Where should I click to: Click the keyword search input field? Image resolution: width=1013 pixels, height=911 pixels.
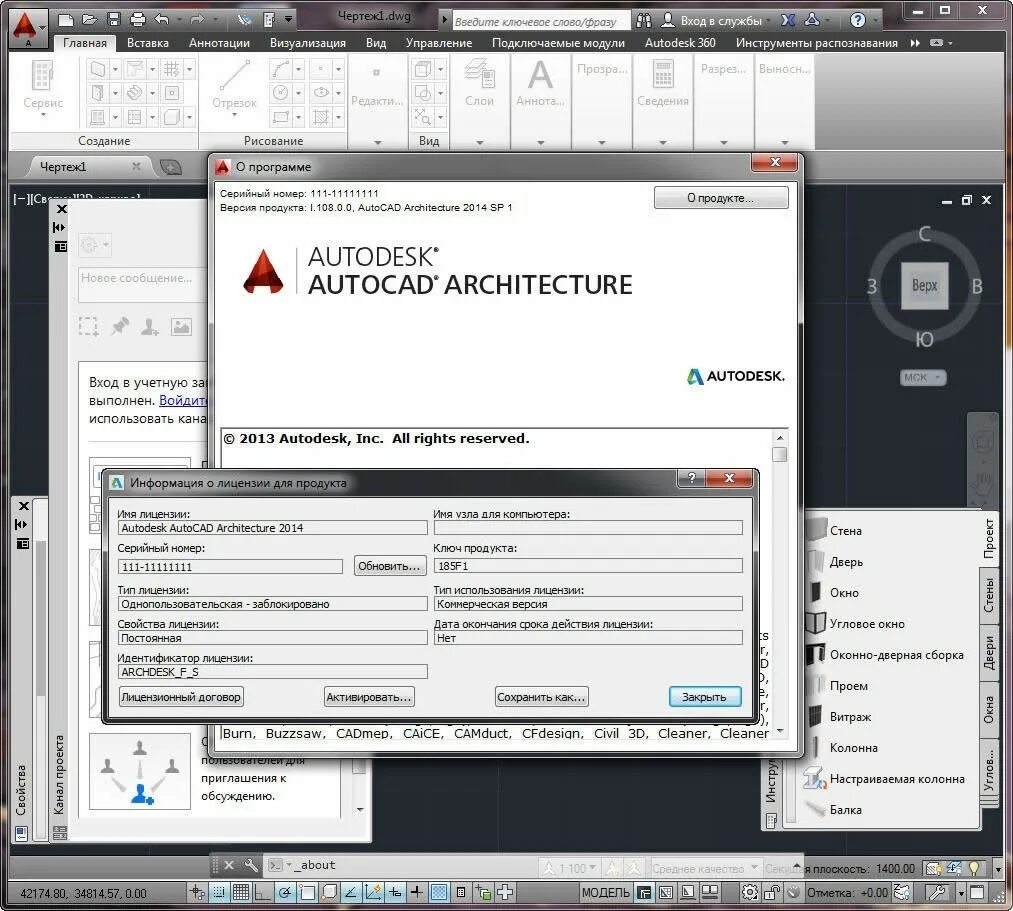click(541, 21)
